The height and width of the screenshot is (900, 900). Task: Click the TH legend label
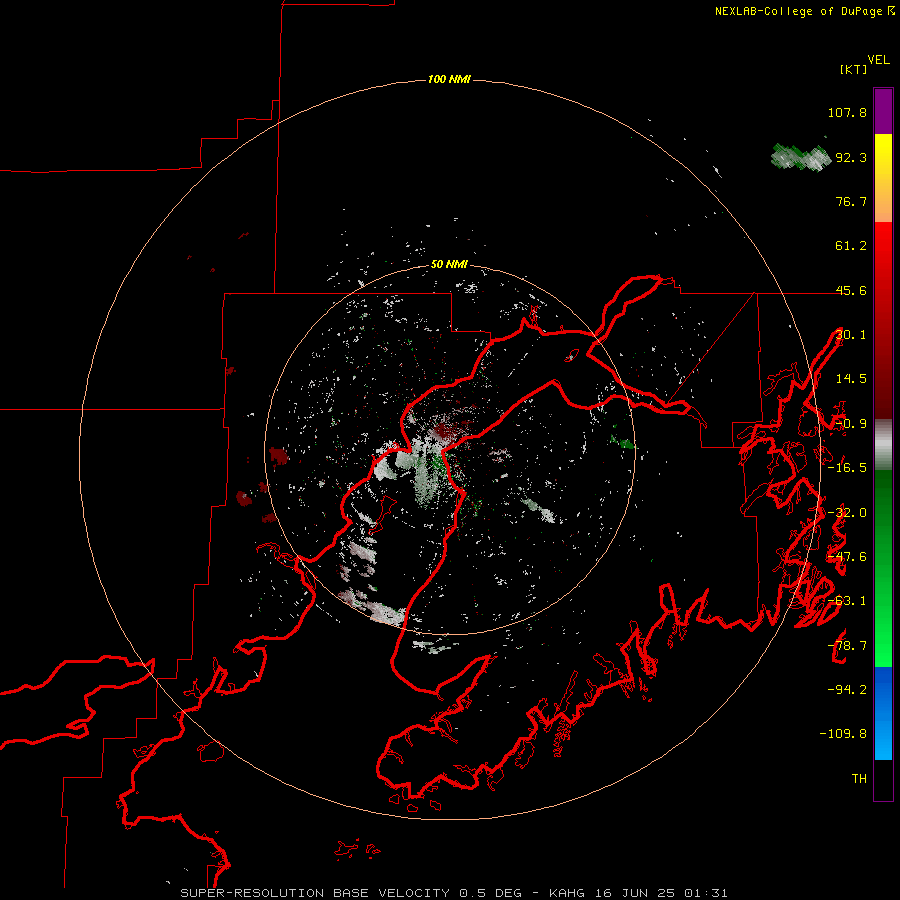[x=859, y=778]
